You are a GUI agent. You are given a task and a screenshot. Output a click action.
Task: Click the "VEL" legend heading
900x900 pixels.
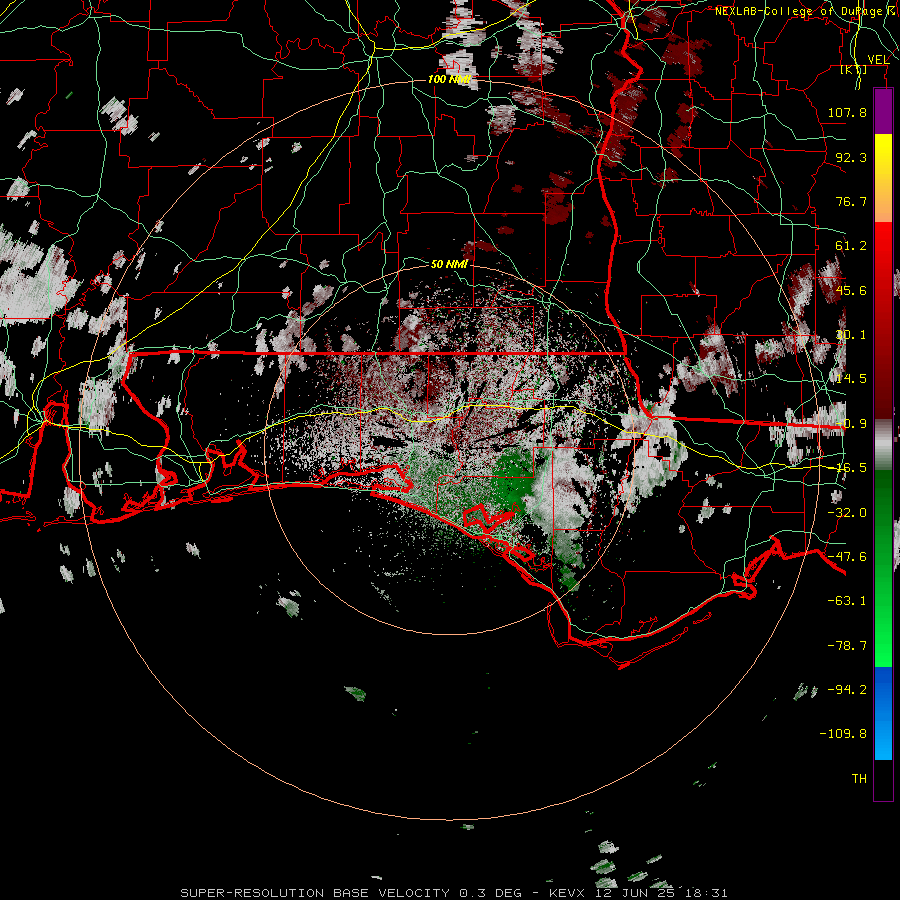tap(878, 59)
